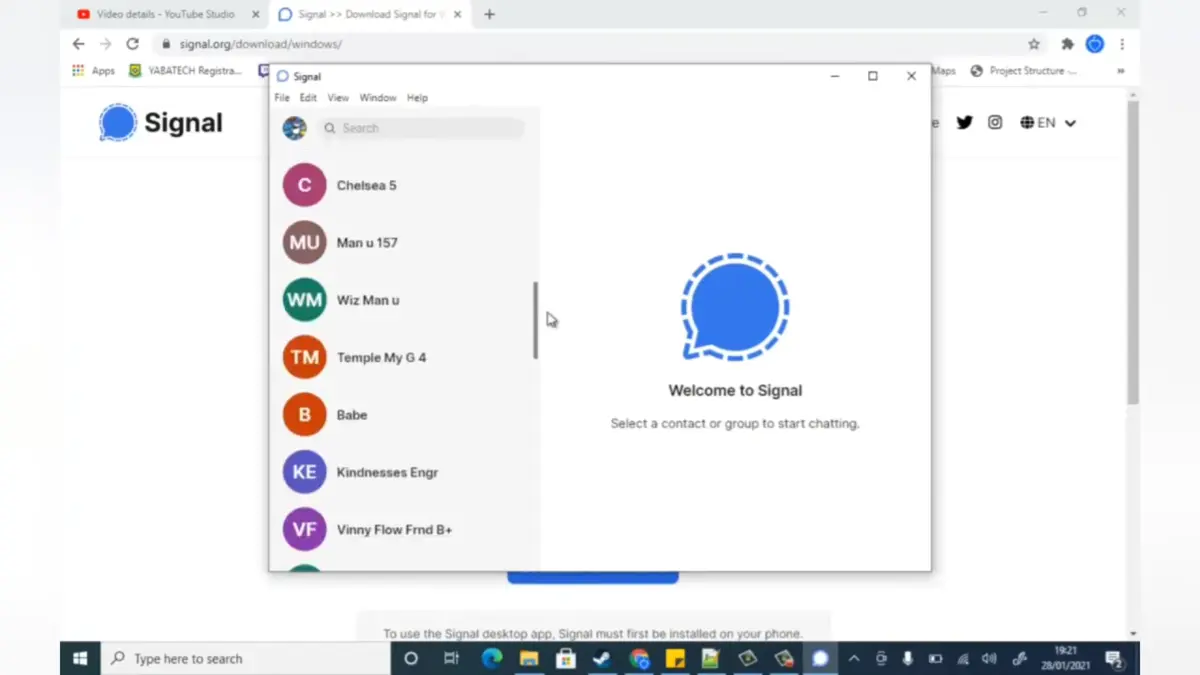1200x675 pixels.
Task: Close the YouTube Studio tab
Action: pyautogui.click(x=254, y=15)
